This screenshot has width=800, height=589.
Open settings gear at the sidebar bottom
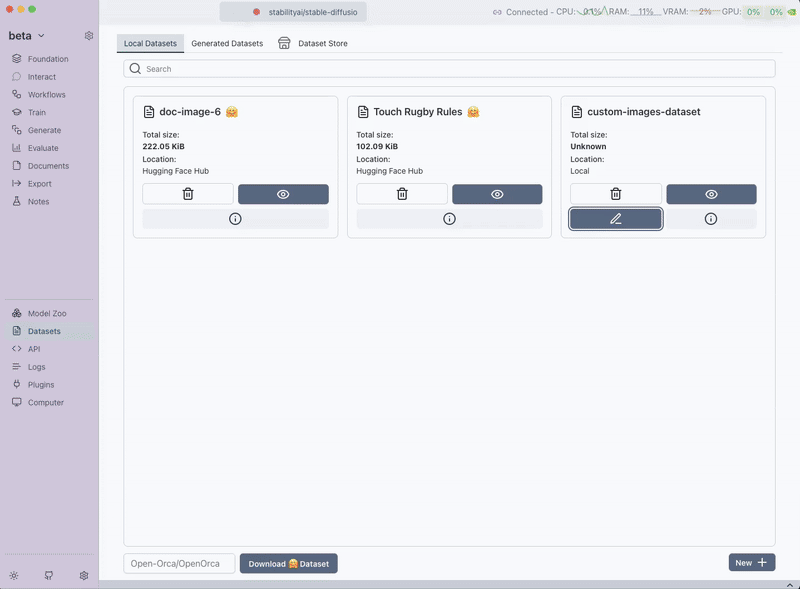click(x=84, y=576)
